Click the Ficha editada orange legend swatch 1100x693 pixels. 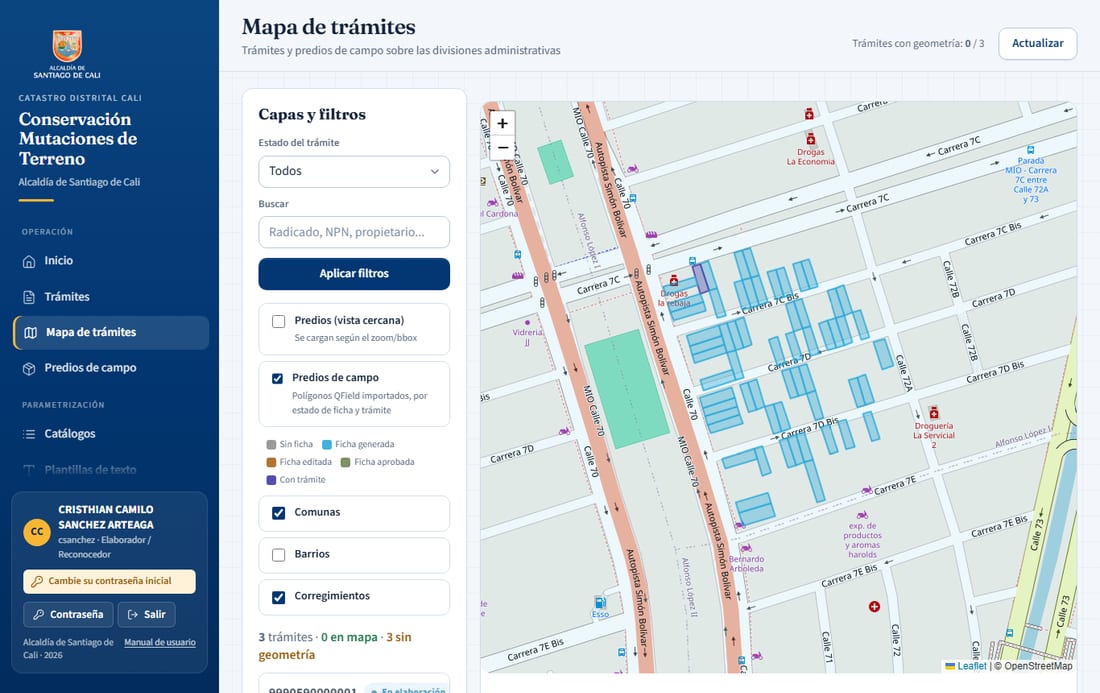[x=271, y=462]
